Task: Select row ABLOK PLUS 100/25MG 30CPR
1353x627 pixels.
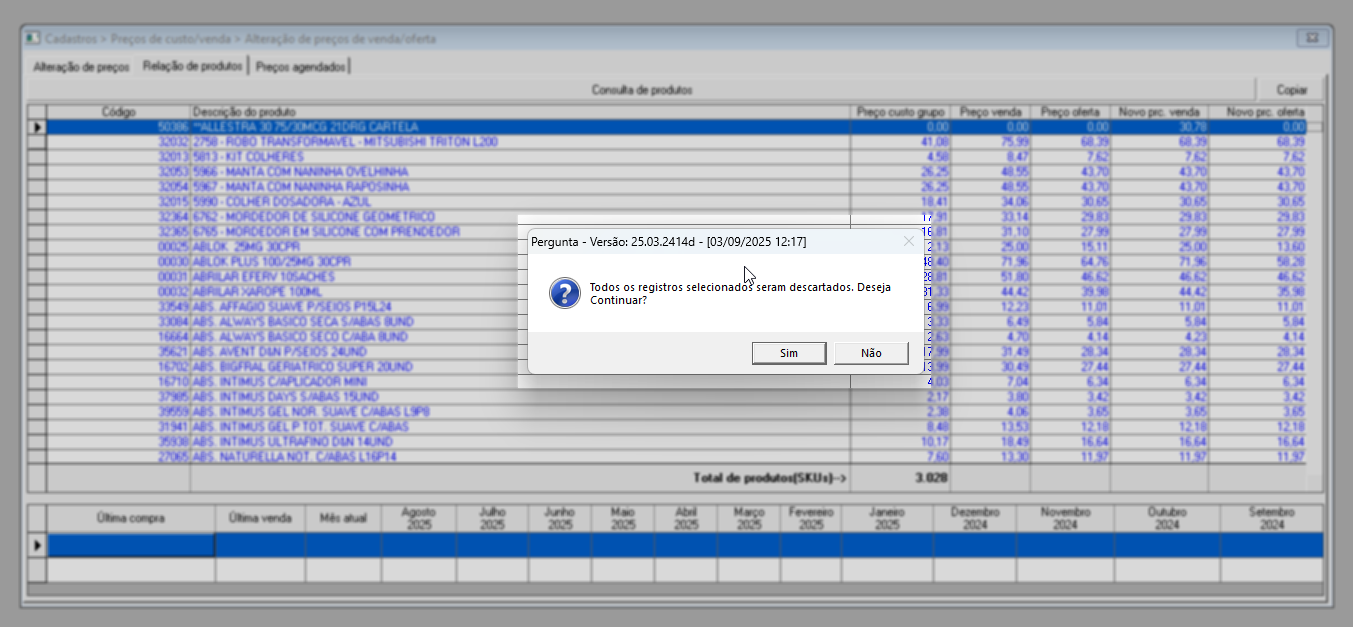Action: 676,262
